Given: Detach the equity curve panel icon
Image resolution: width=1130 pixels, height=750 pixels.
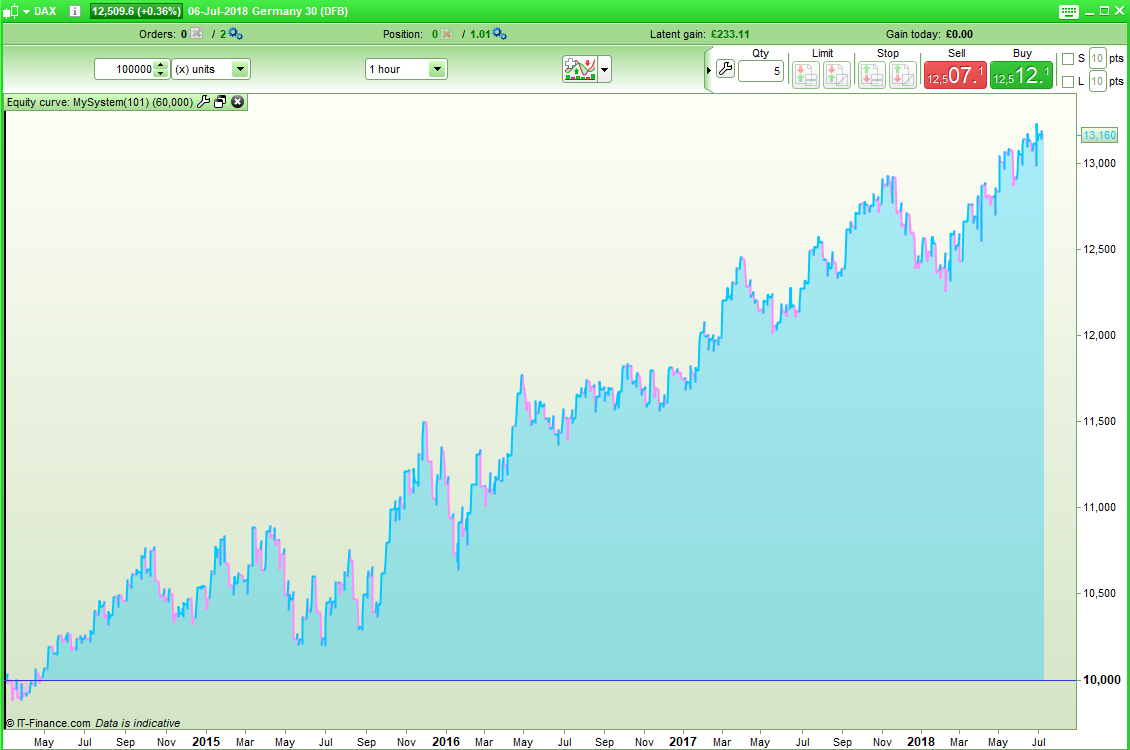Looking at the screenshot, I should tap(221, 102).
